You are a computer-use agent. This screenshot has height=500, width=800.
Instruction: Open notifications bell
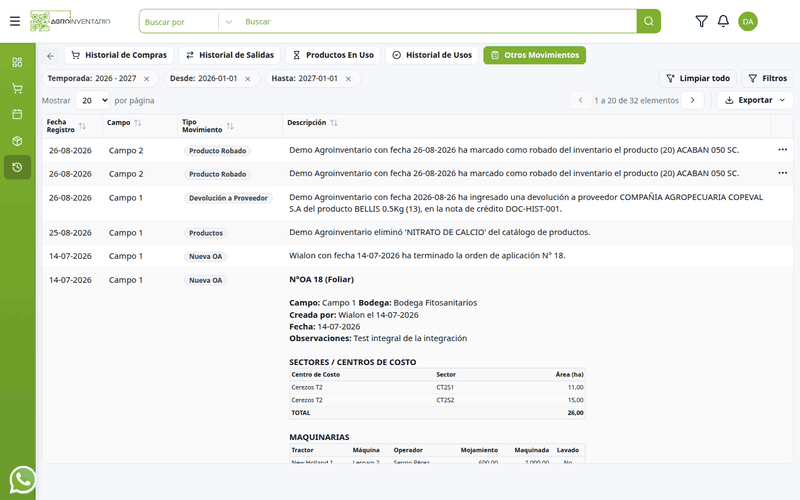click(723, 21)
